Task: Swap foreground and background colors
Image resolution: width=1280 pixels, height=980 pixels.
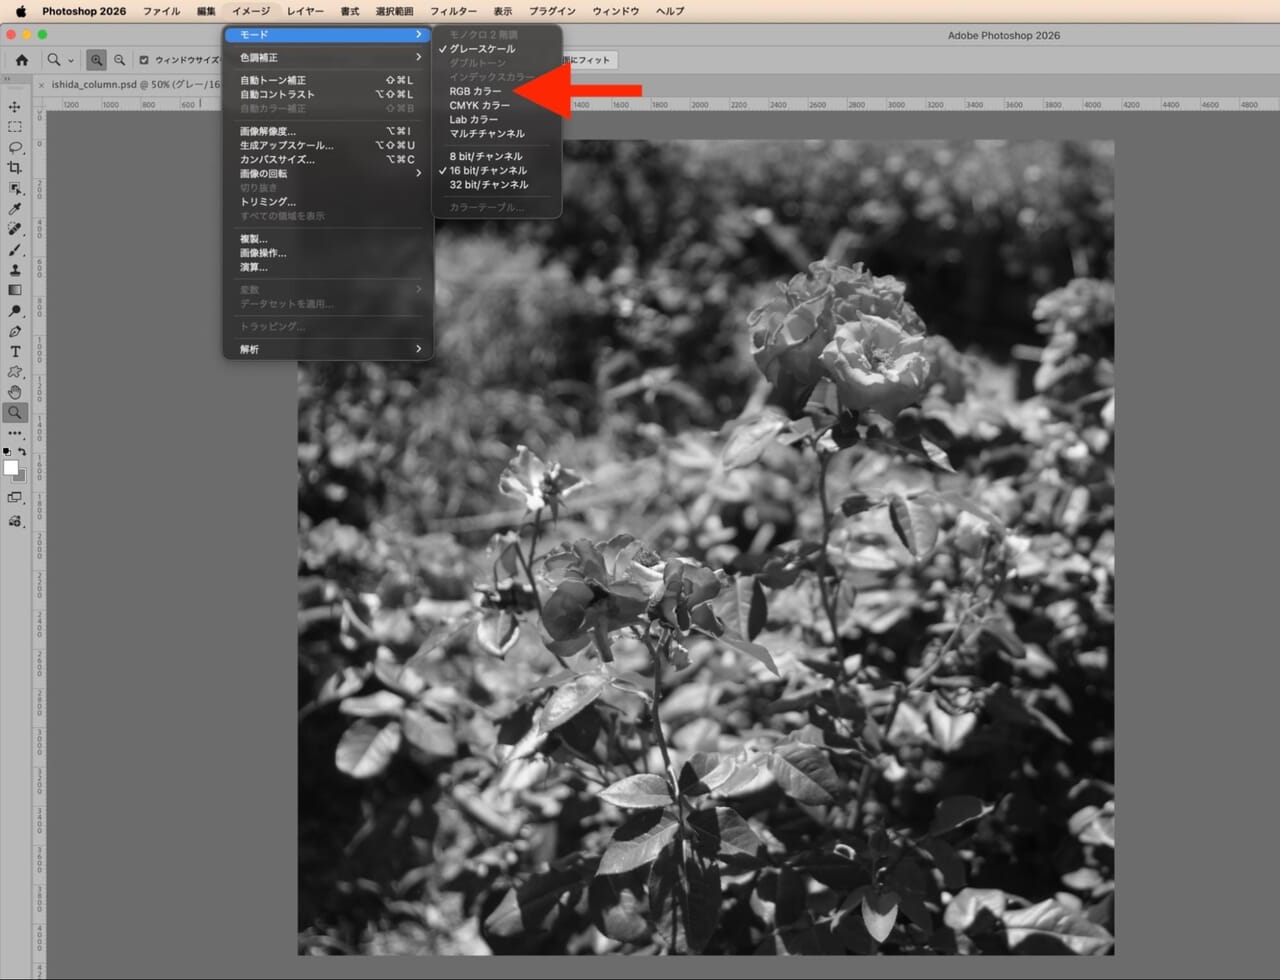Action: pyautogui.click(x=22, y=452)
